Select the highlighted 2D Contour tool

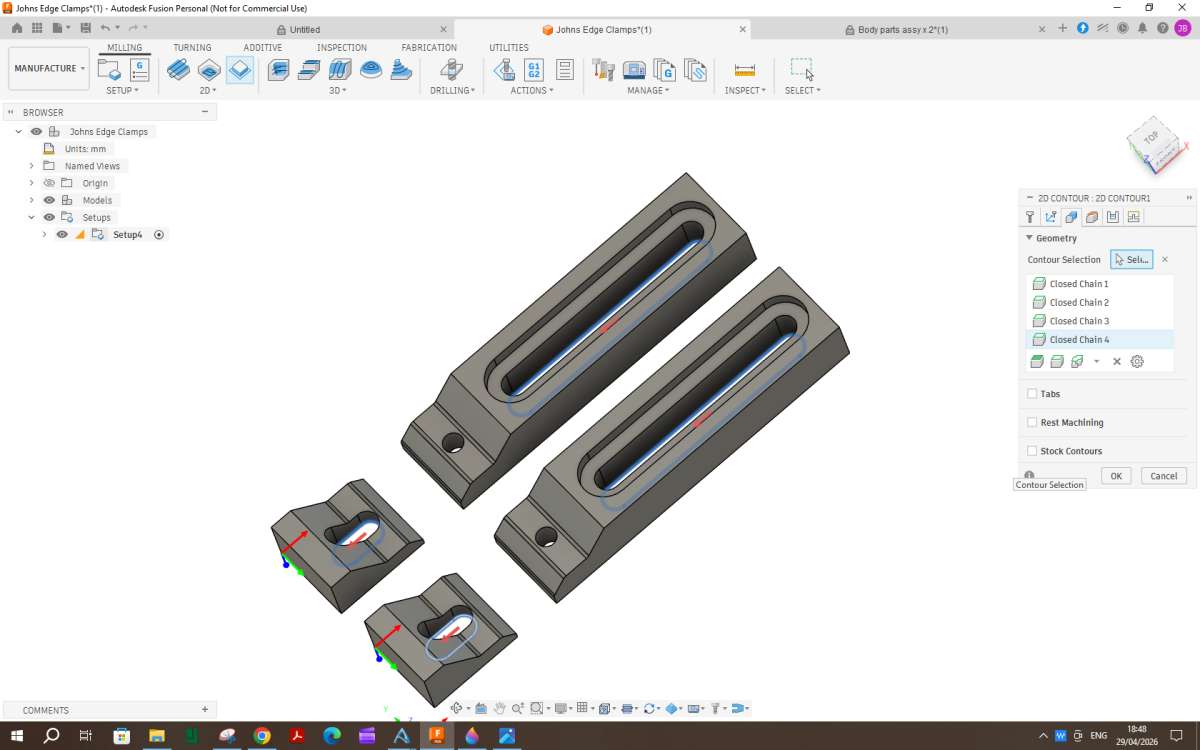(240, 70)
